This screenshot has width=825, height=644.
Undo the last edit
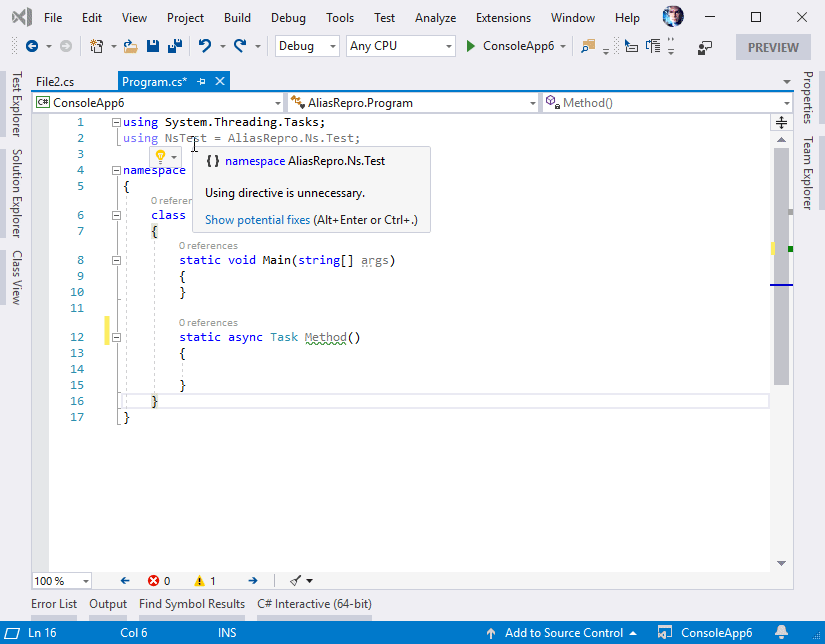(x=204, y=46)
